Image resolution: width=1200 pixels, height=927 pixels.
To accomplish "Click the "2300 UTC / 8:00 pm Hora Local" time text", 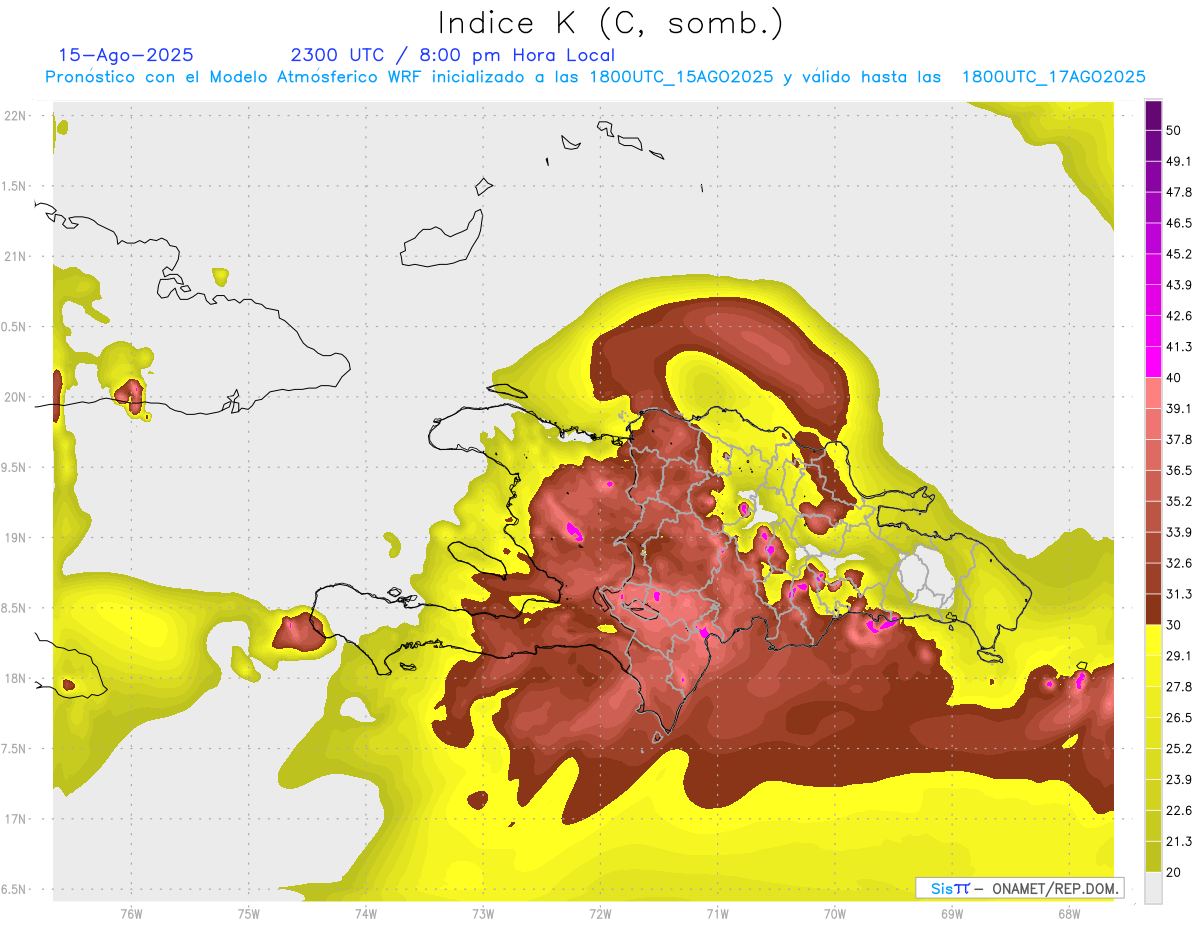I will point(453,55).
